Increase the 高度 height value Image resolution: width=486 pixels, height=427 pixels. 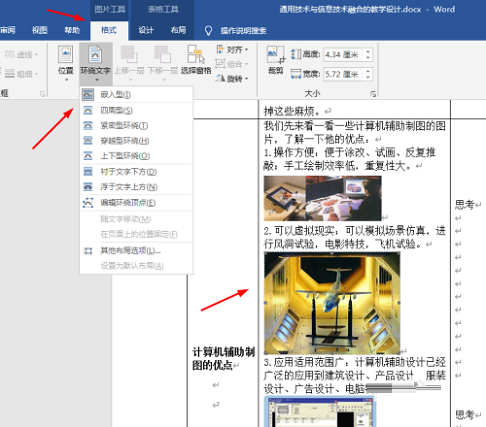coord(368,51)
